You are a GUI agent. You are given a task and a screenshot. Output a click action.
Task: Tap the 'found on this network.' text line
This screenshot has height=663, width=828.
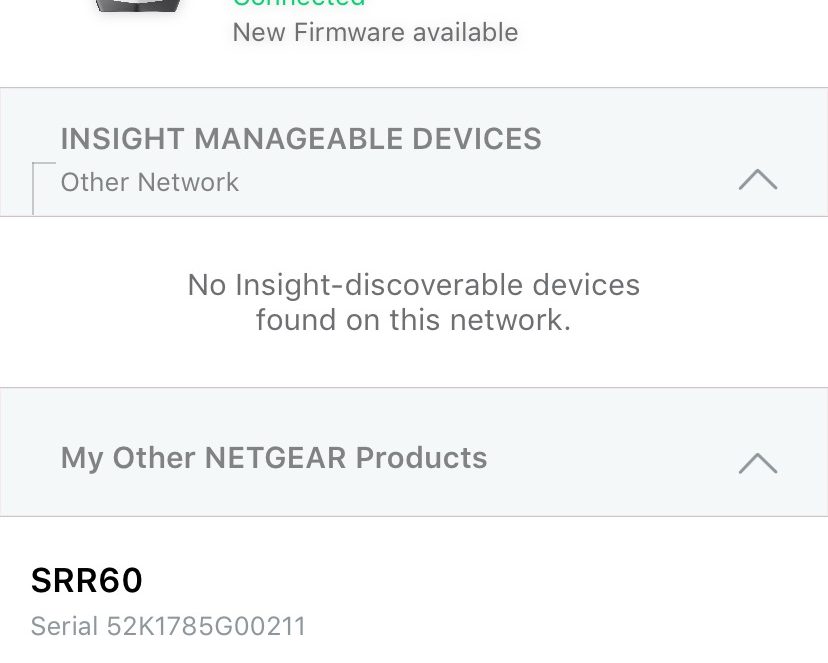point(413,320)
